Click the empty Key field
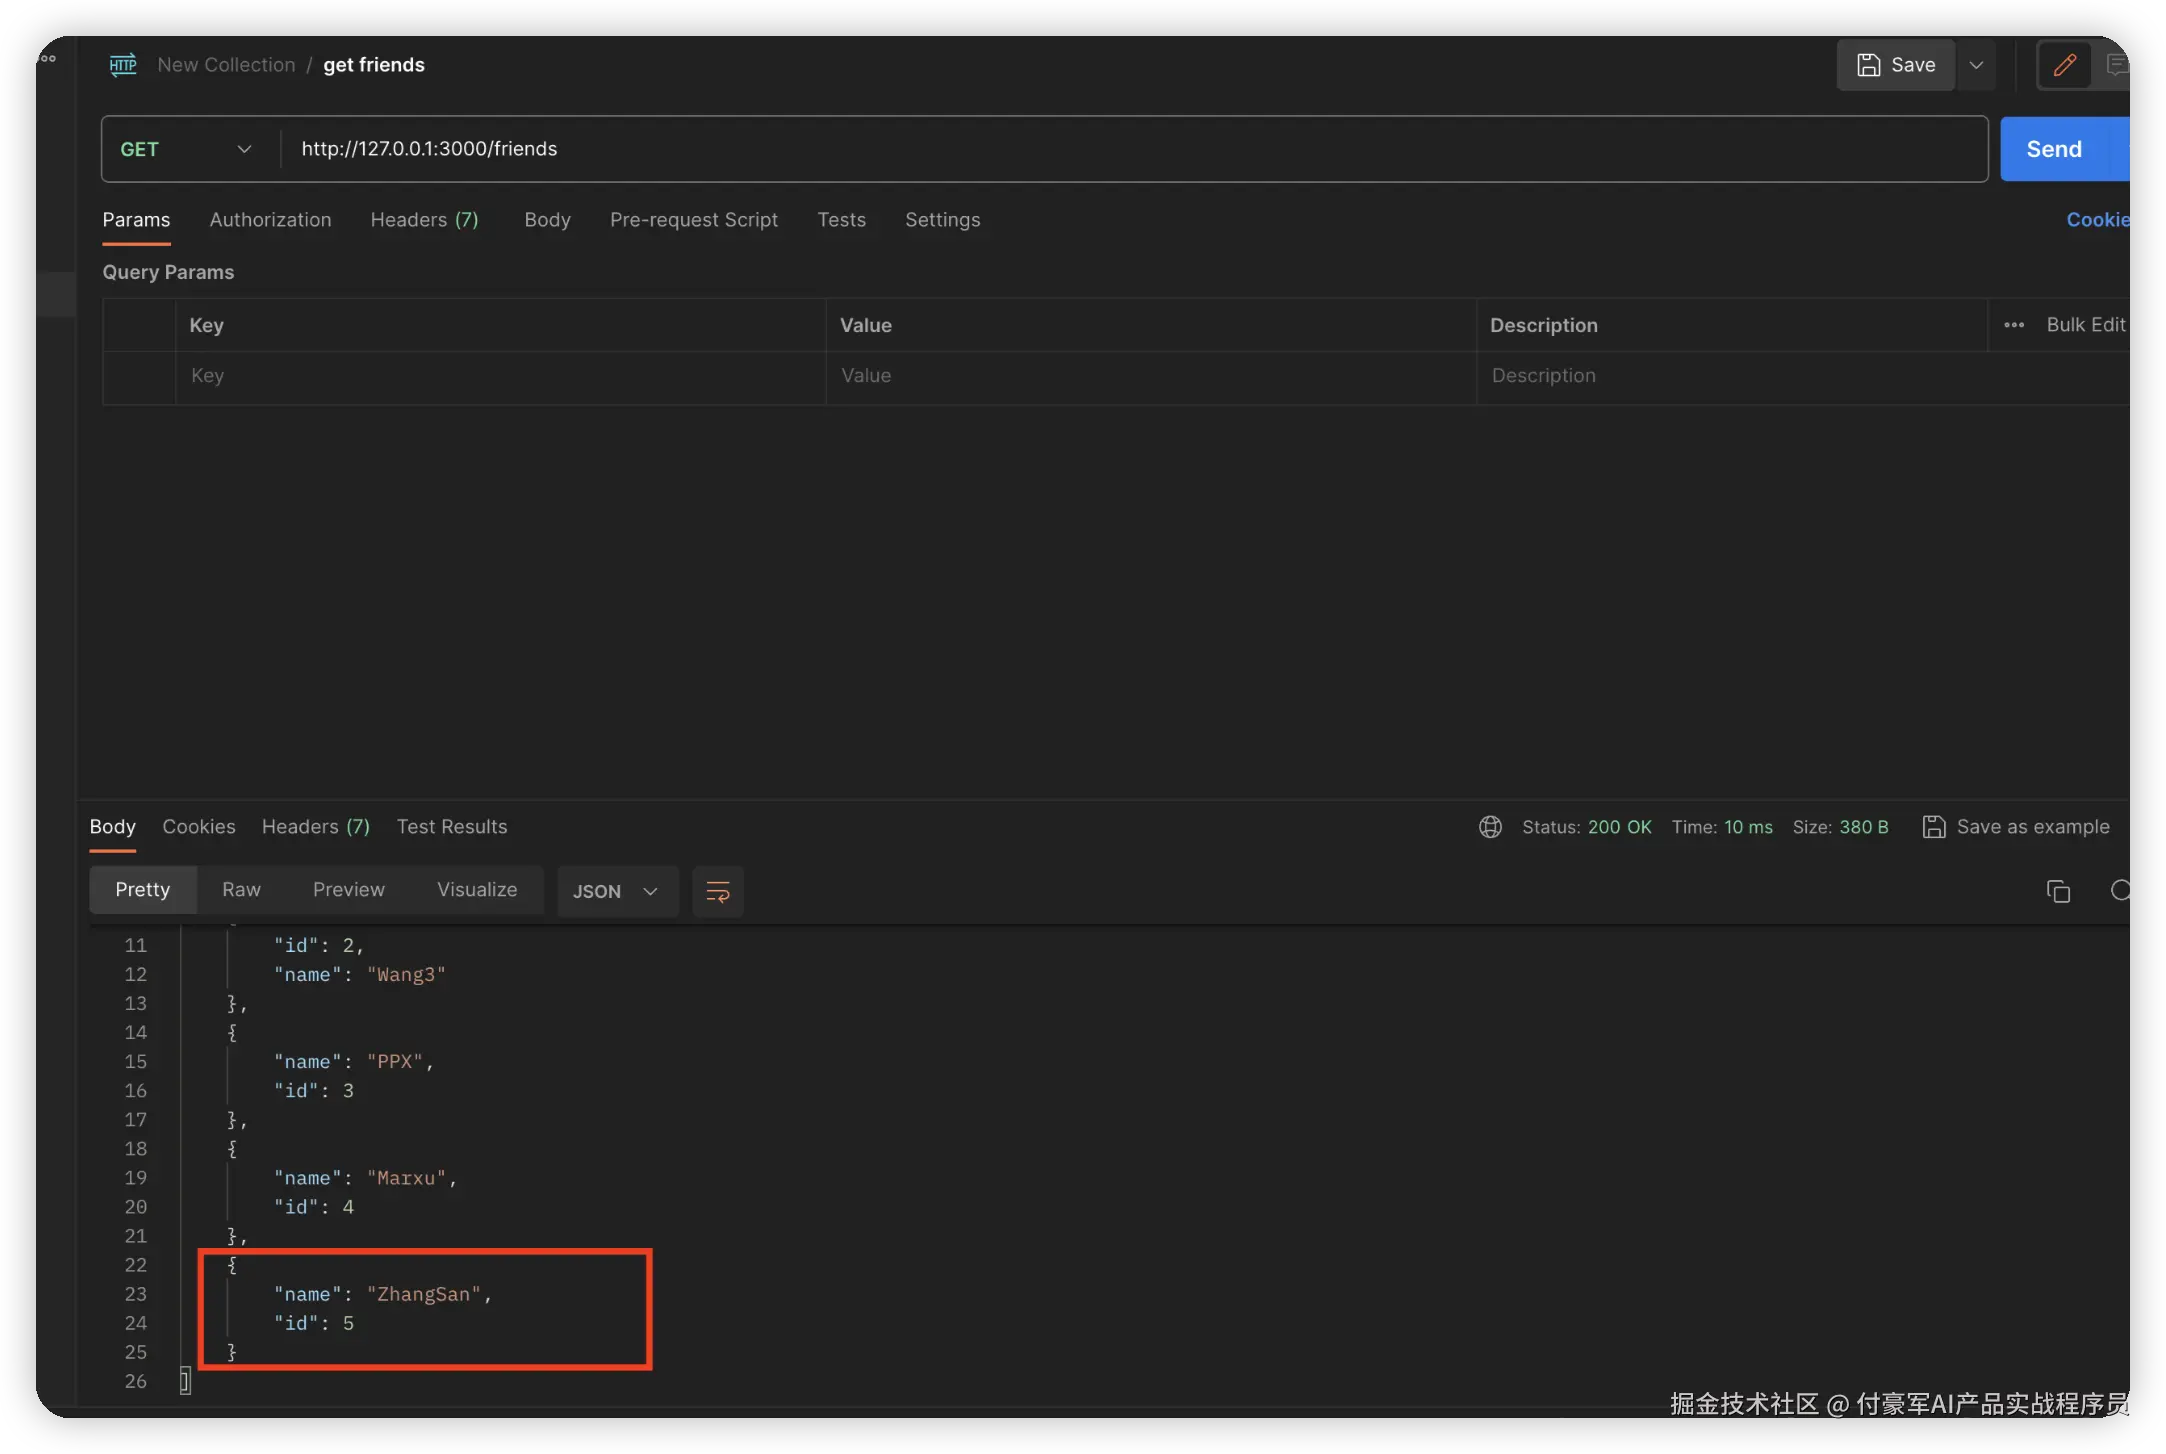 500,376
